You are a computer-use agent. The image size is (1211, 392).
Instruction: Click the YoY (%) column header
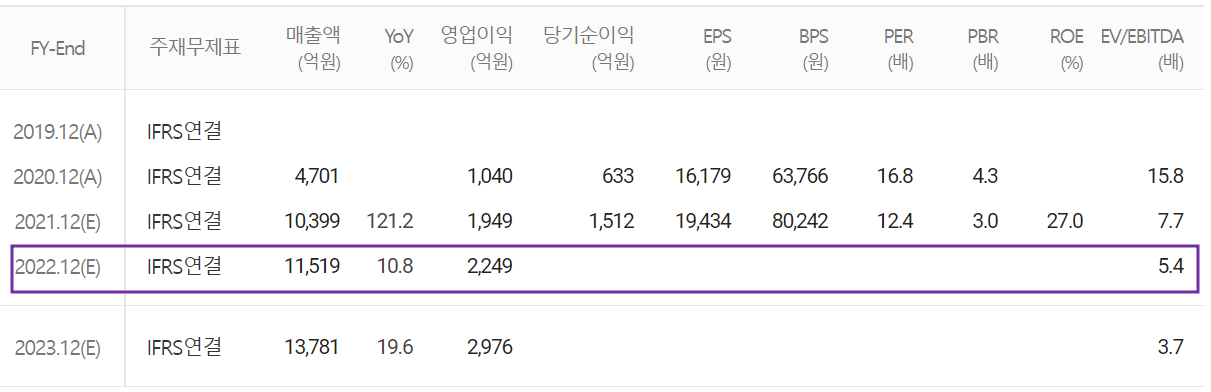(x=399, y=49)
